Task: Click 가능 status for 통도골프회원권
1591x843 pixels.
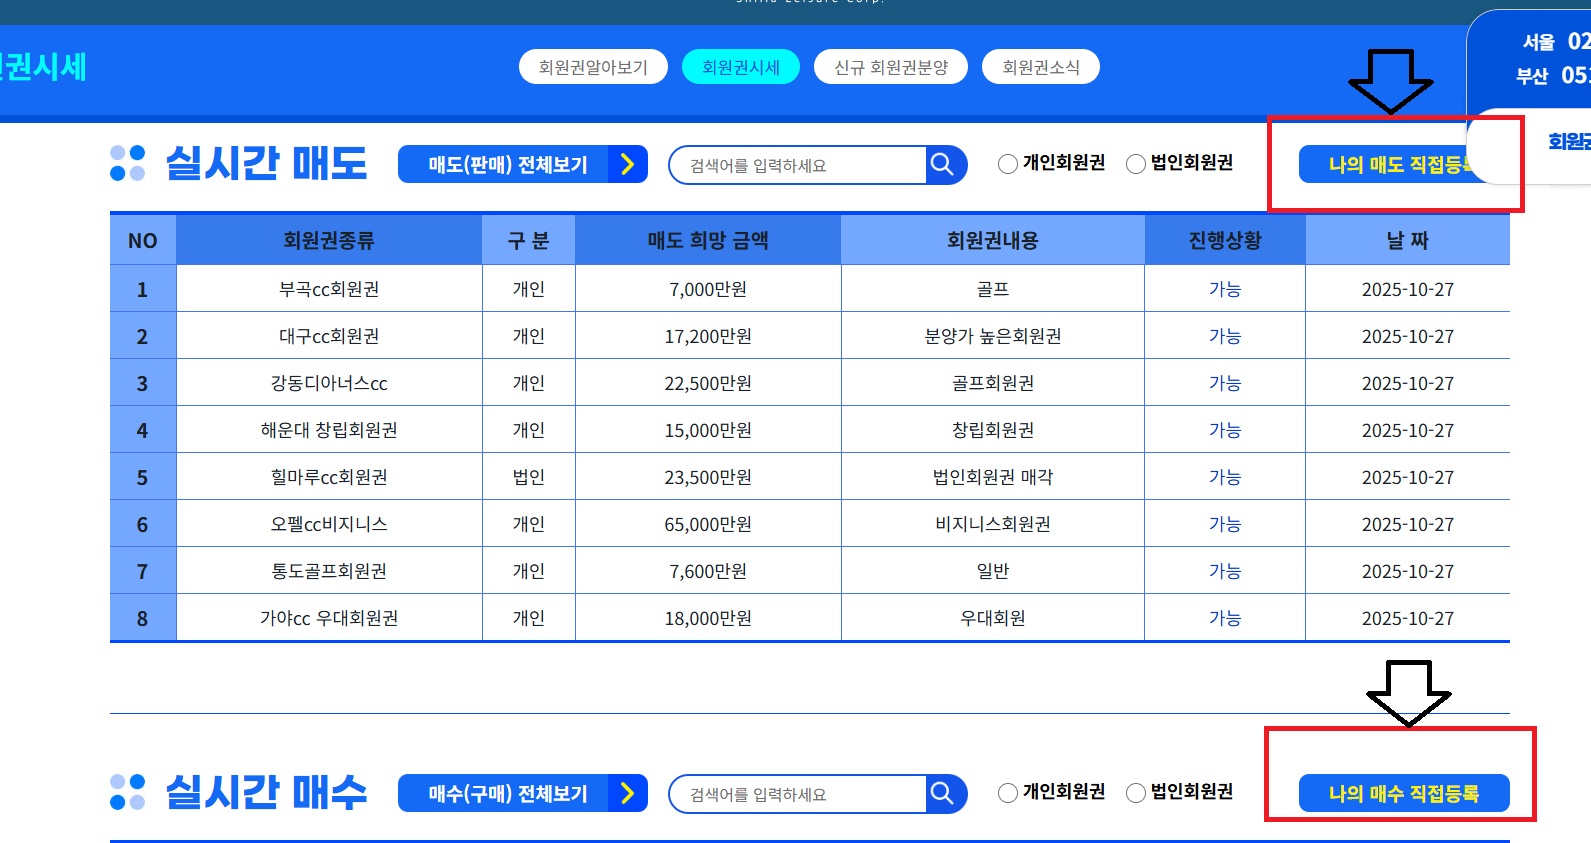Action: point(1225,571)
